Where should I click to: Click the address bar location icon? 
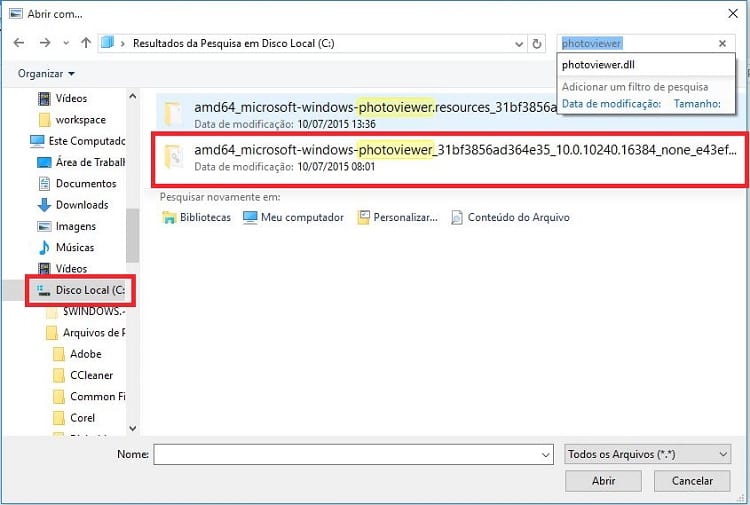coord(108,43)
